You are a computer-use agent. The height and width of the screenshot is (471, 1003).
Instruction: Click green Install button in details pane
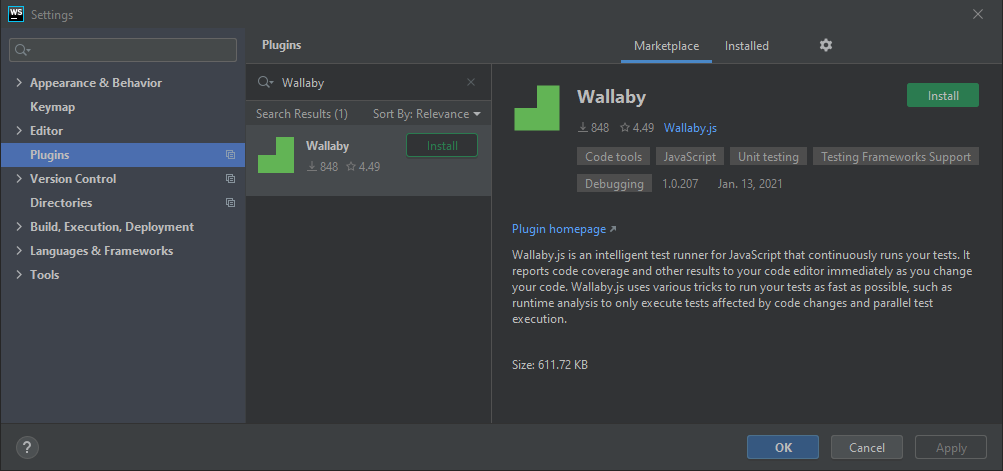point(943,95)
